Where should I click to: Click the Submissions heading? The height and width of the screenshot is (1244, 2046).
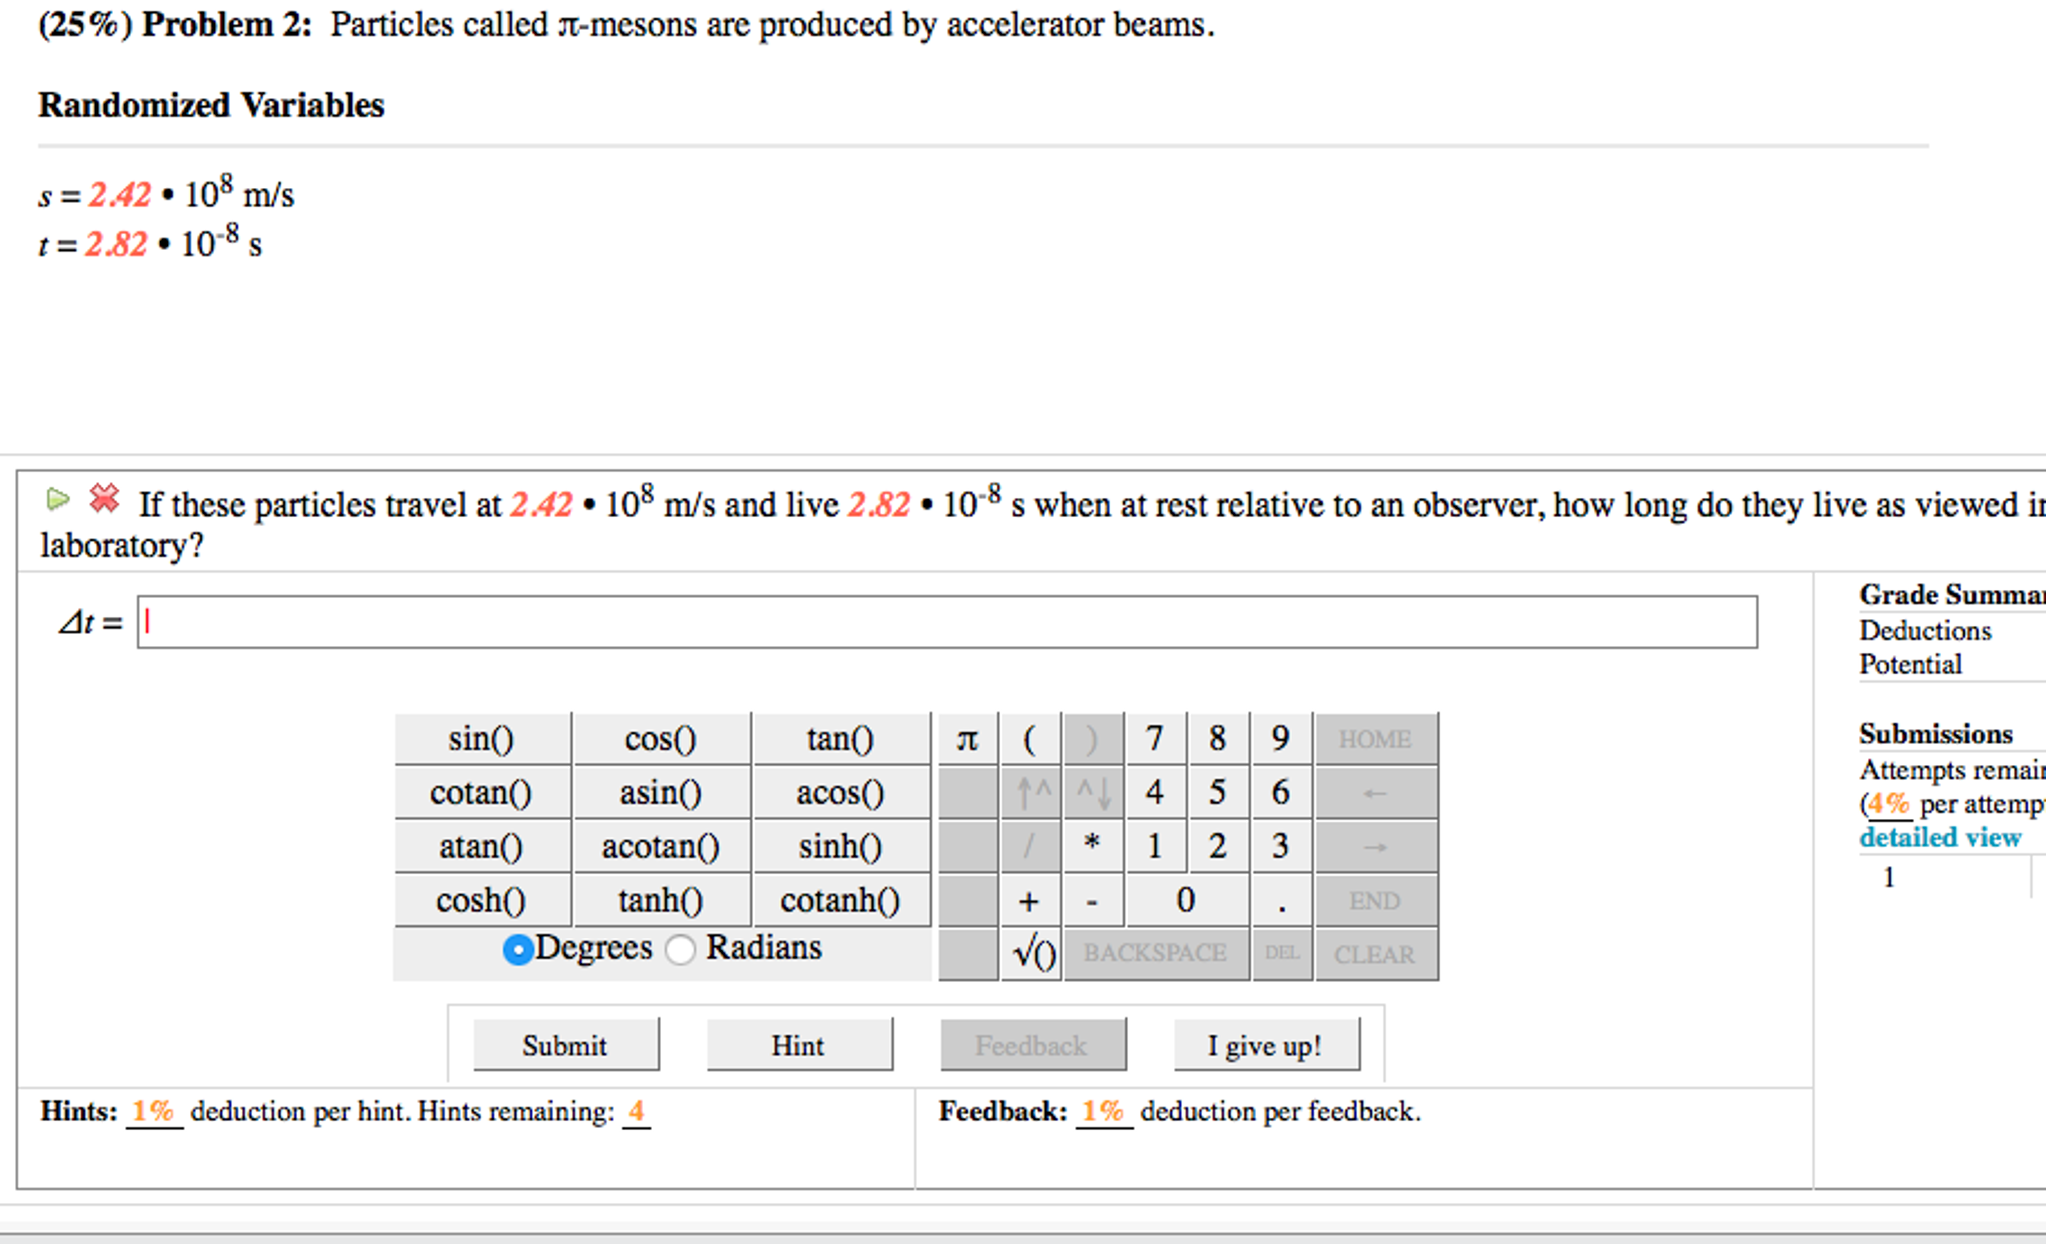(1936, 734)
